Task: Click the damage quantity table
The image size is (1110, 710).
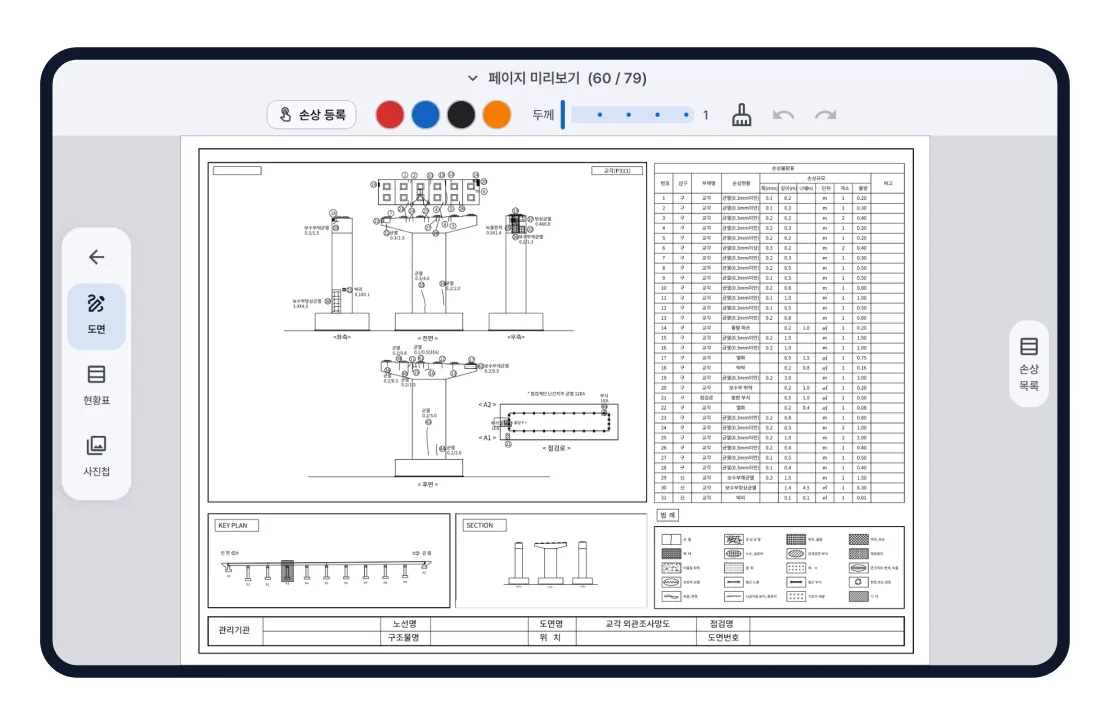Action: point(779,333)
